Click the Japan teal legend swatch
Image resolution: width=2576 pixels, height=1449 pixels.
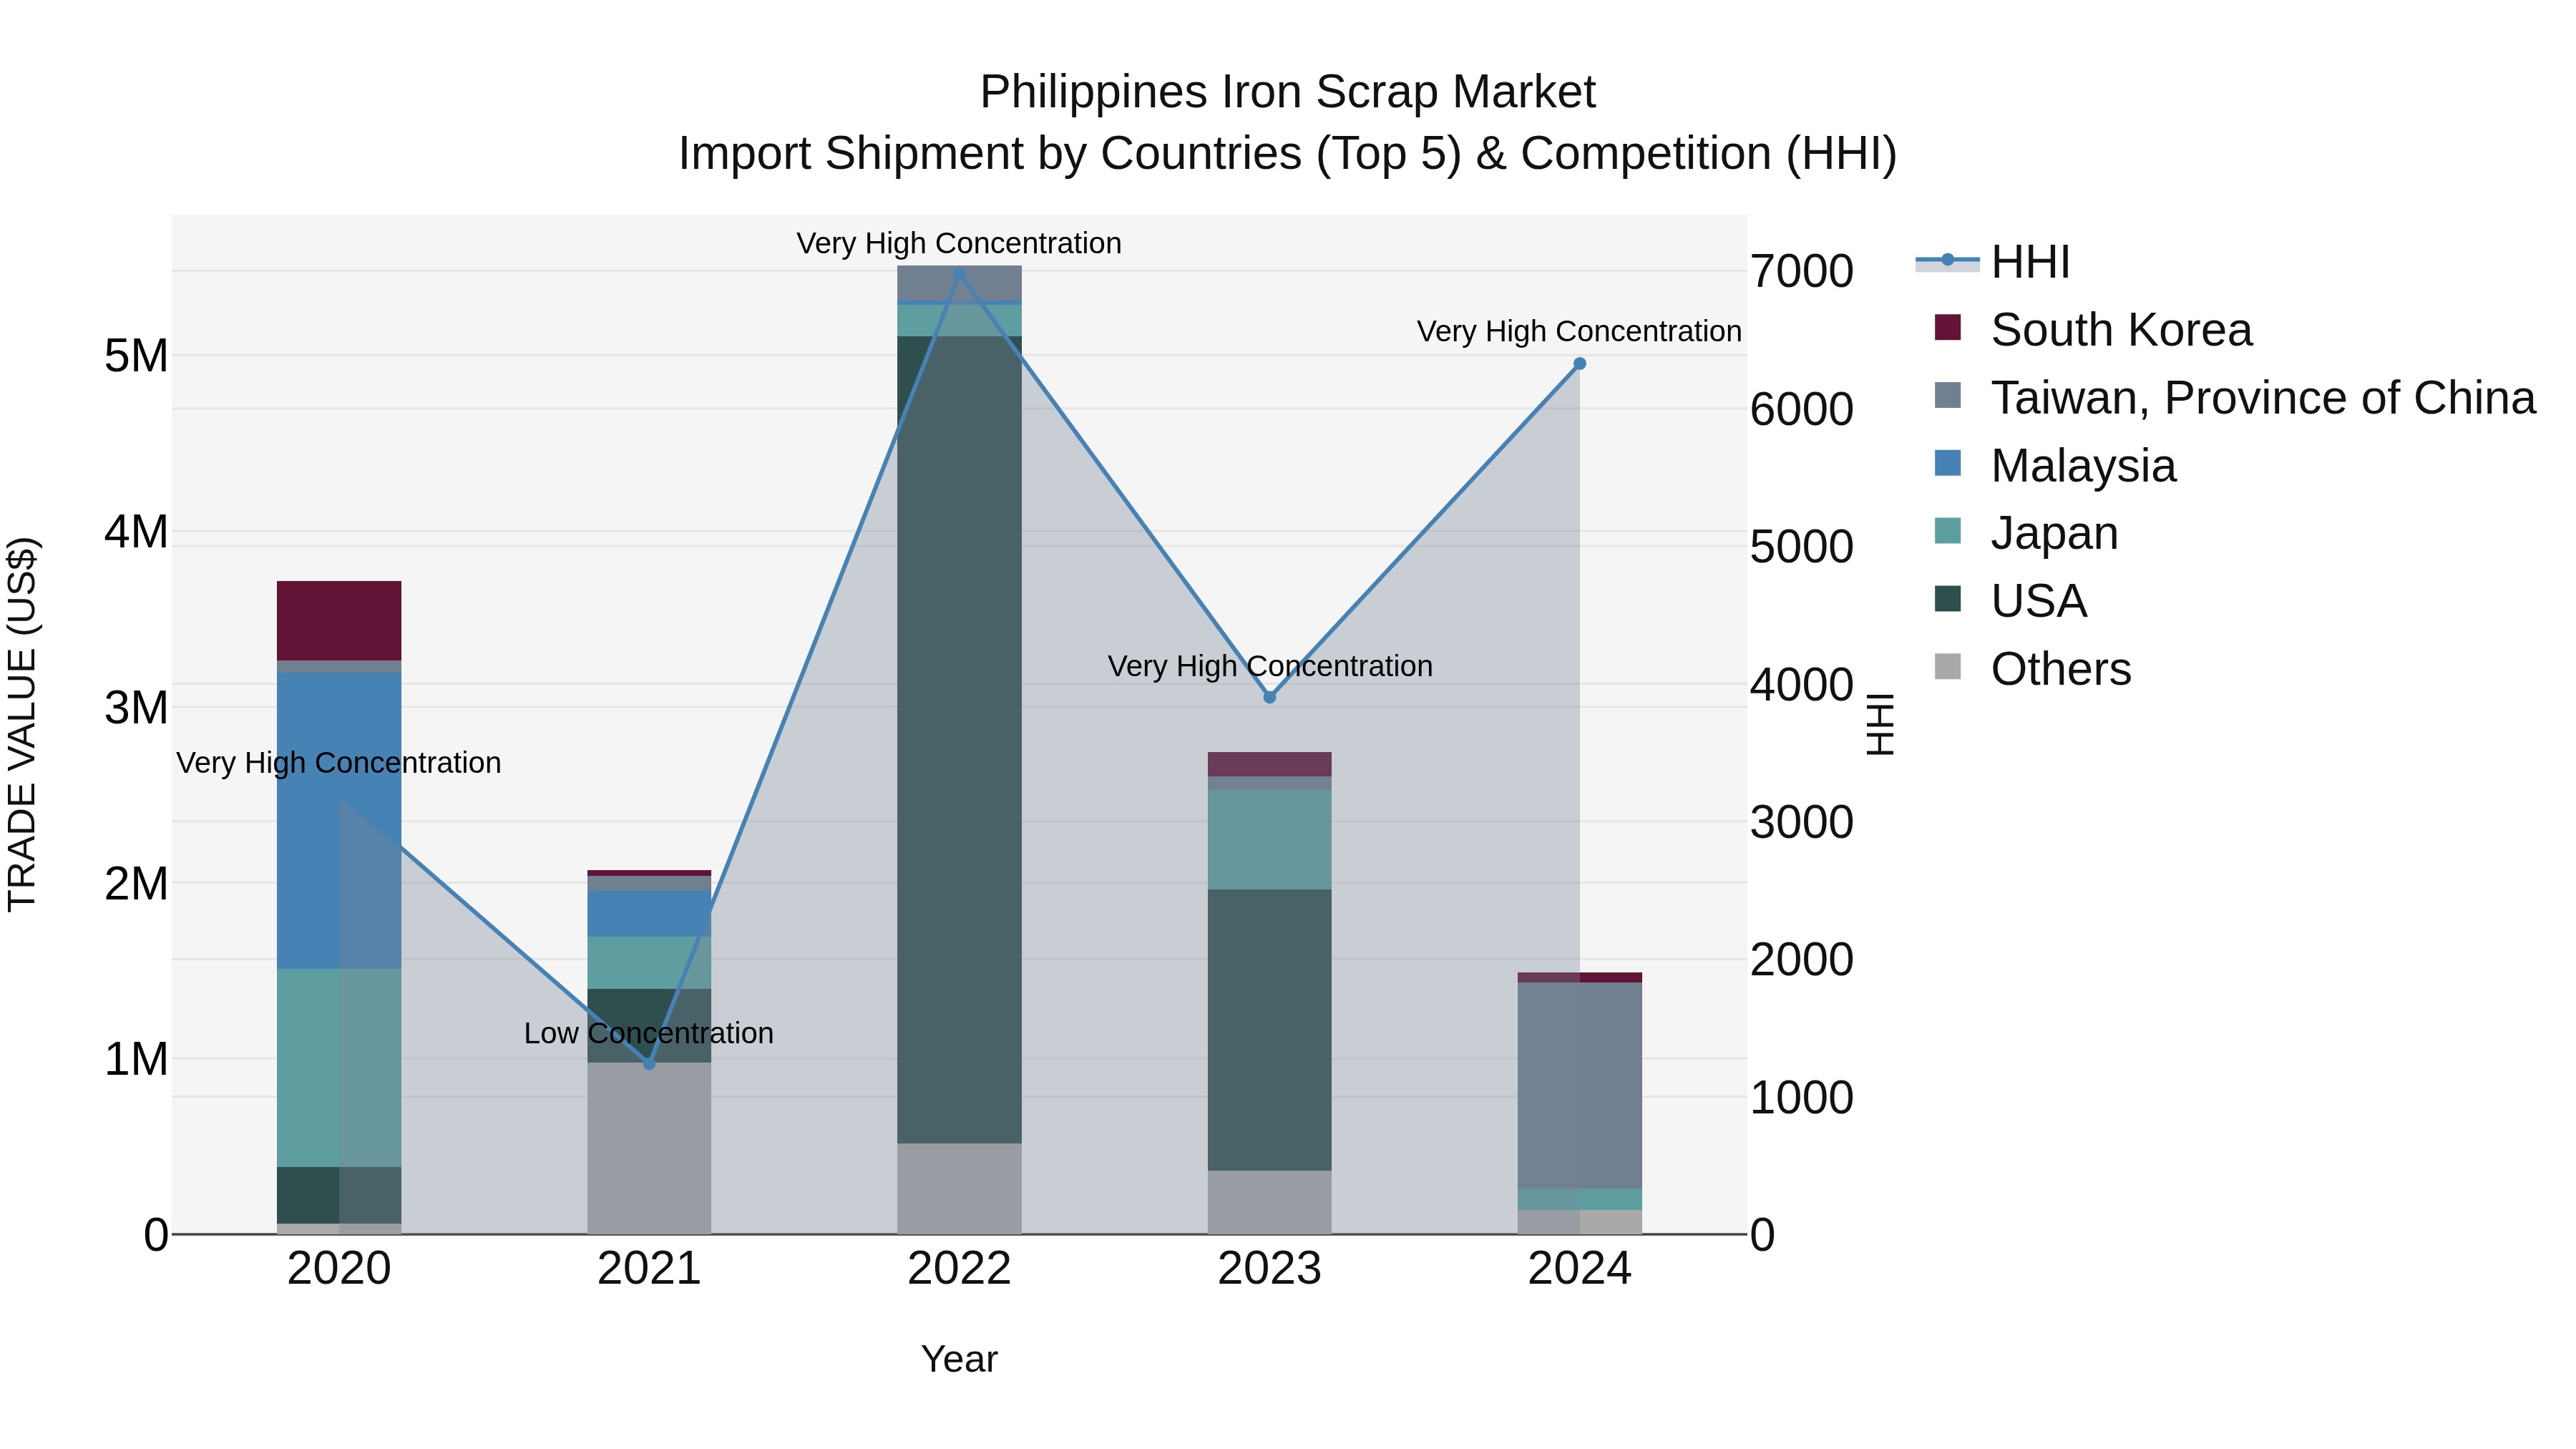1948,530
